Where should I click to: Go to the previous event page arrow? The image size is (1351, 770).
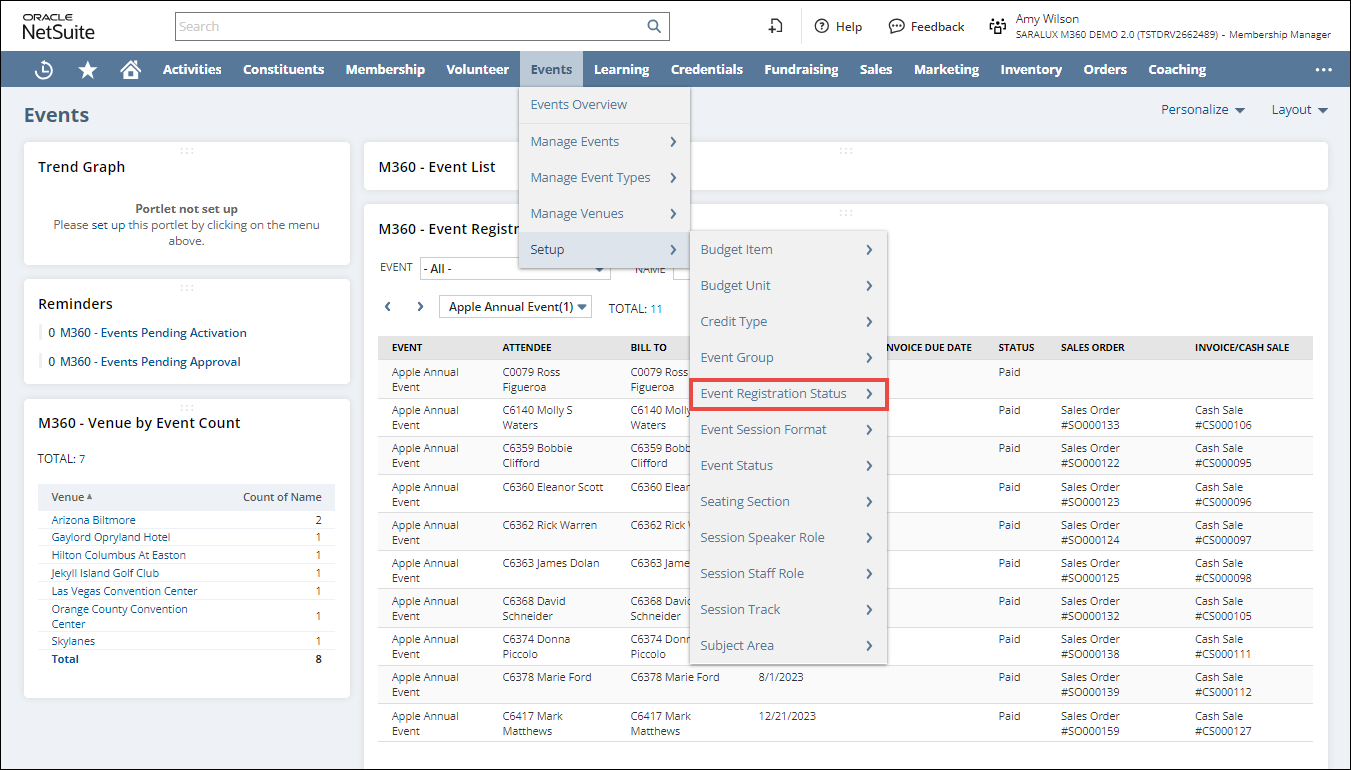tap(388, 307)
